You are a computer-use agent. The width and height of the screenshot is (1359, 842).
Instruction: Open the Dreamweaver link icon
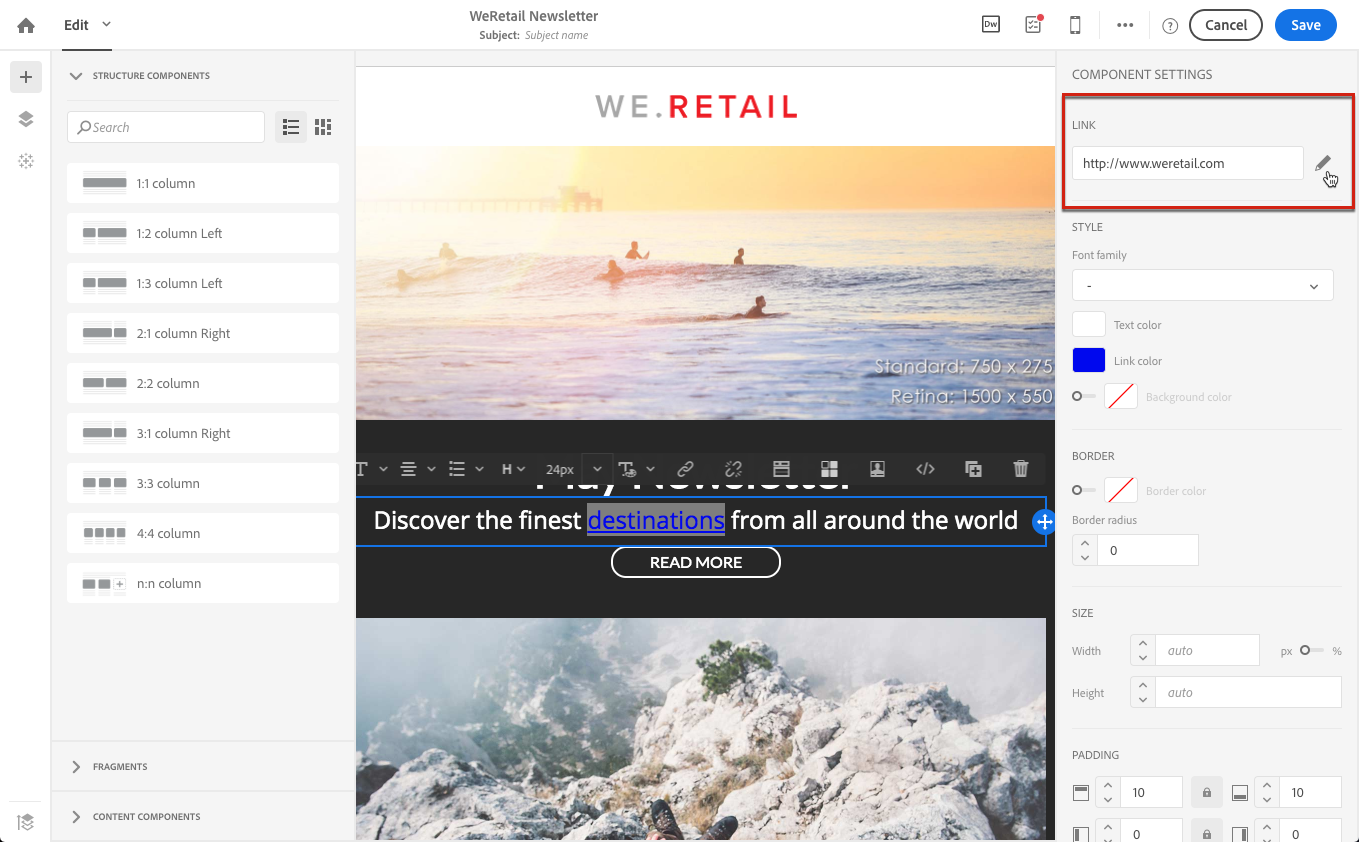point(991,25)
